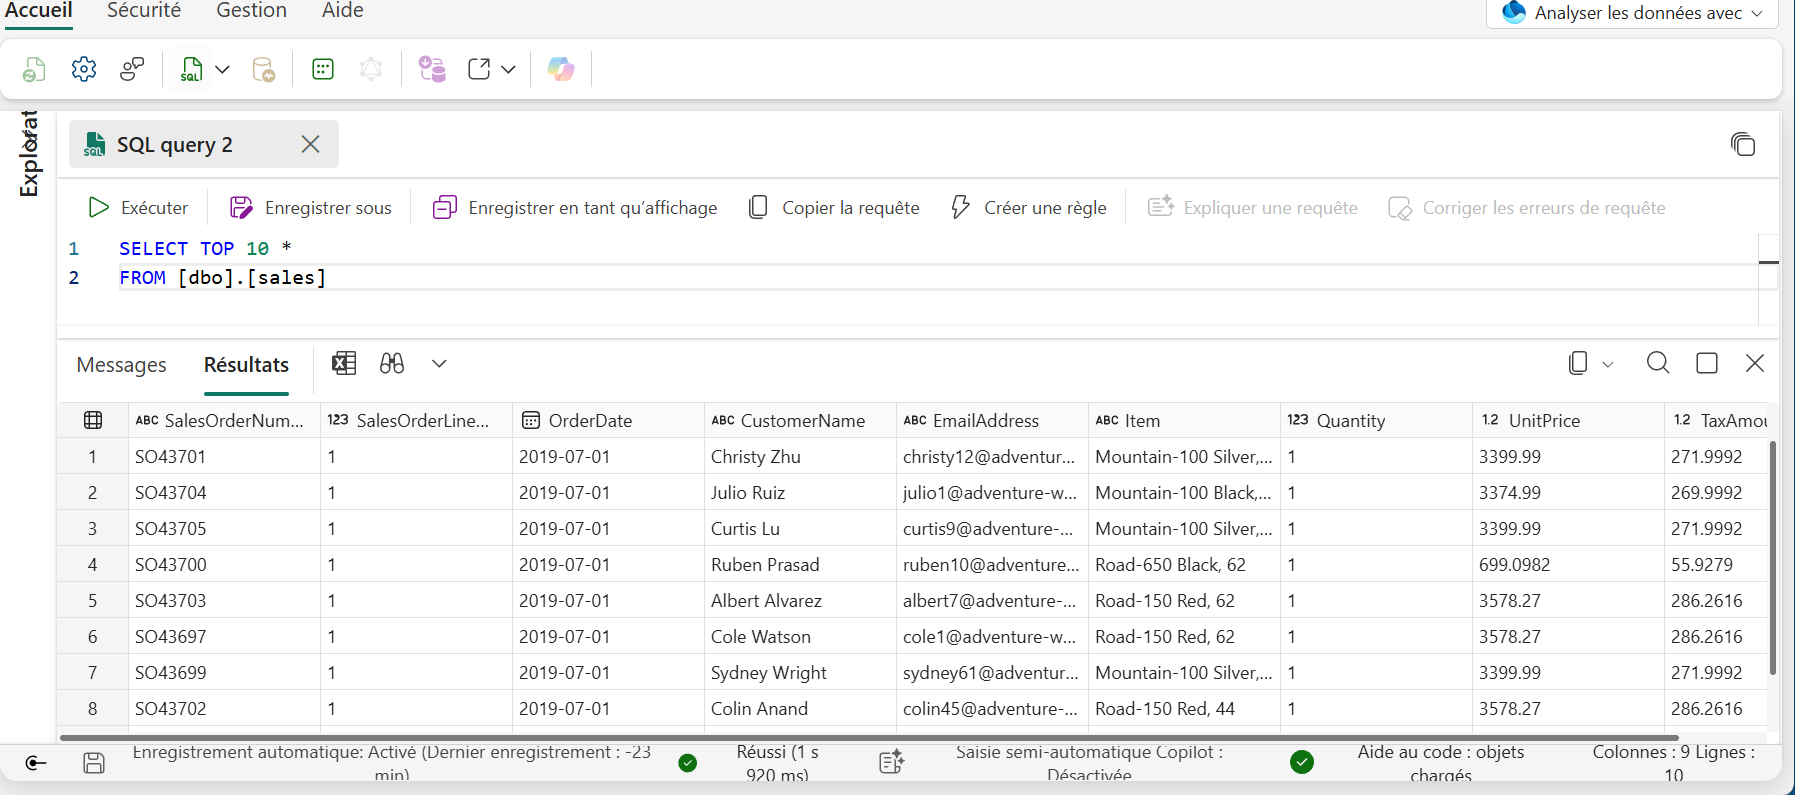The height and width of the screenshot is (795, 1795).
Task: Switch to the Messages tab
Action: pos(122,365)
